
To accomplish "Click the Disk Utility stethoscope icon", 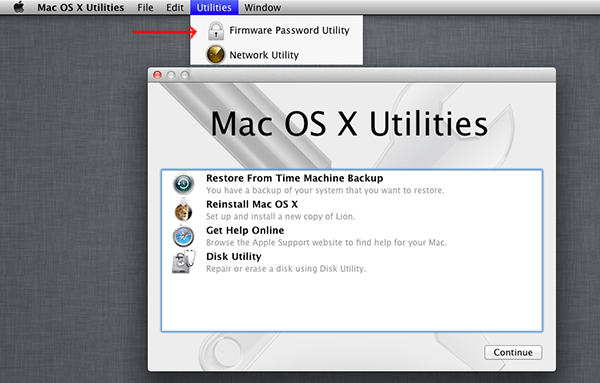I will pyautogui.click(x=184, y=262).
